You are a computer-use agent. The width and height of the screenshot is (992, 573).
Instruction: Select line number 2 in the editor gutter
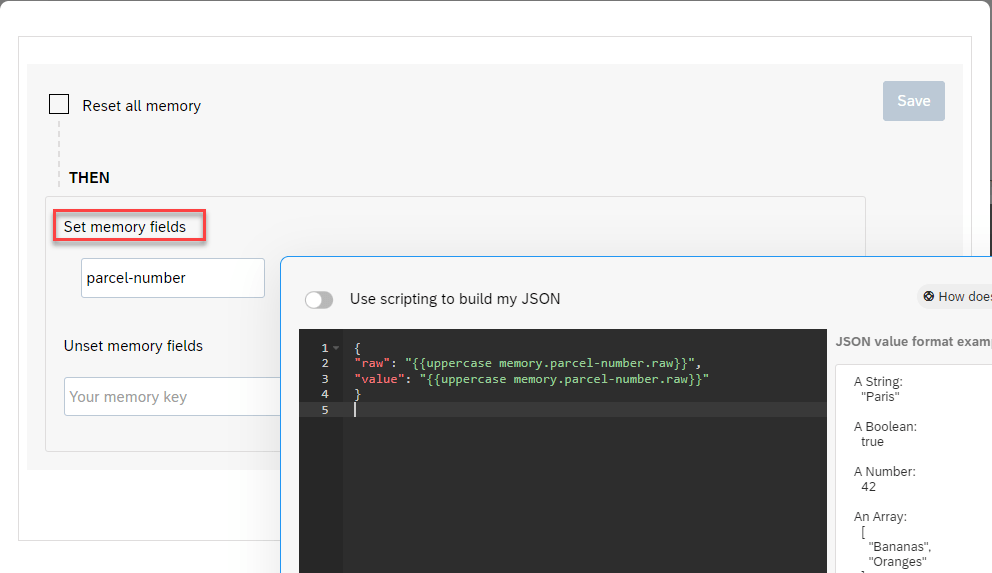coord(325,363)
